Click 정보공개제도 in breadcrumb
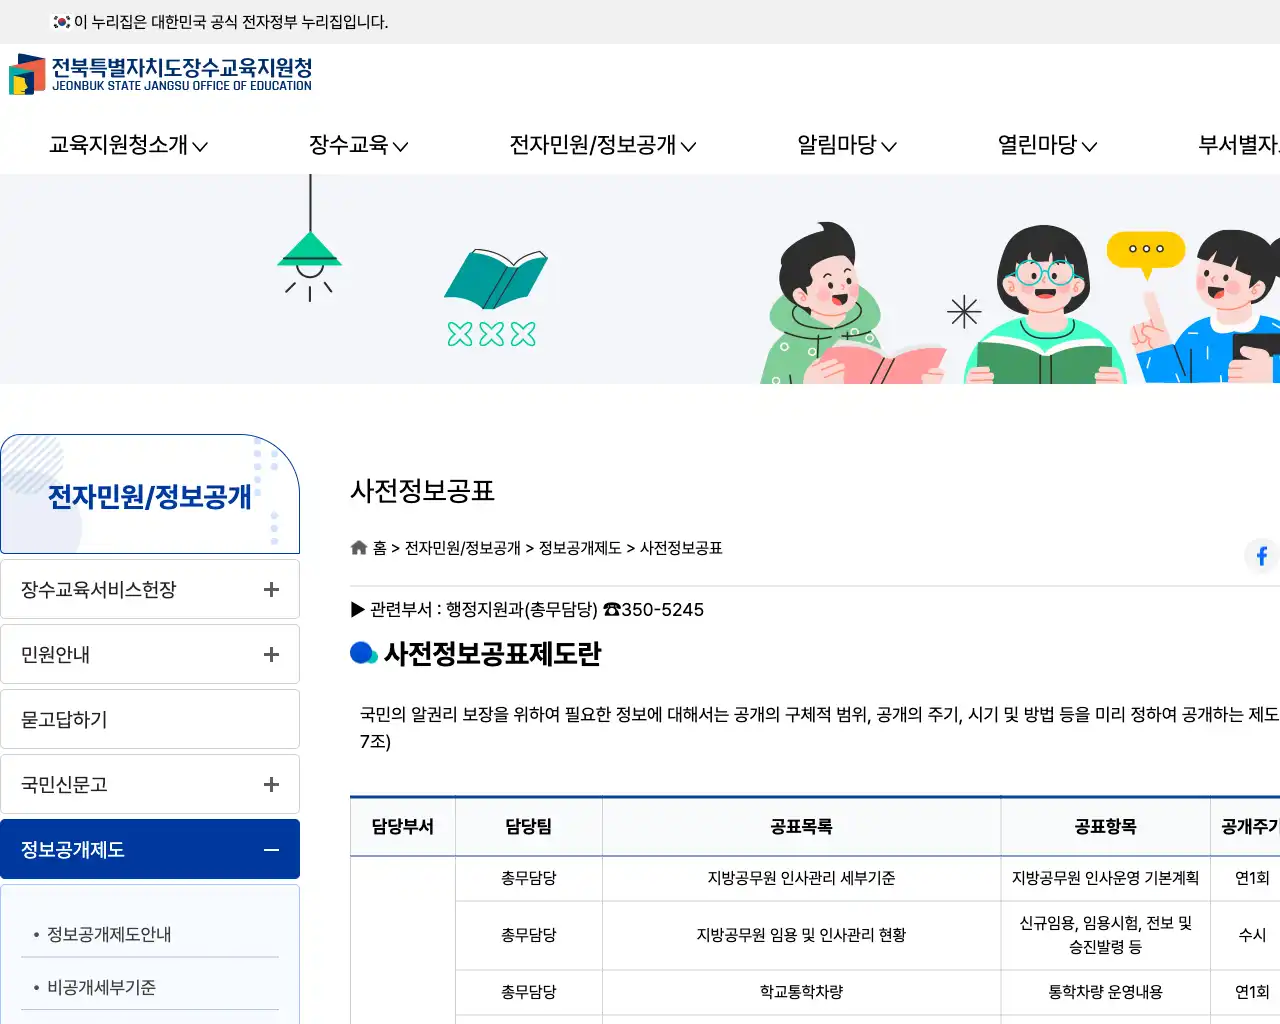 click(580, 548)
